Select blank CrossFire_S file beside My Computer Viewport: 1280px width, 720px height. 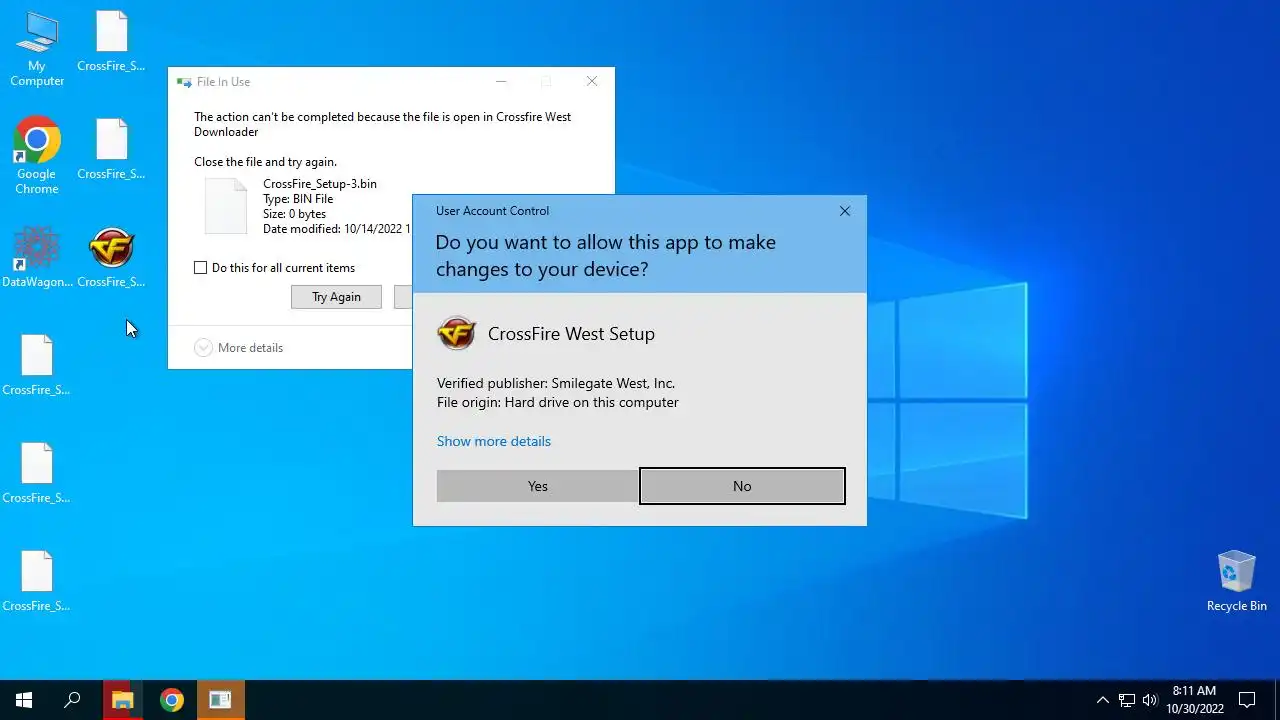click(111, 41)
